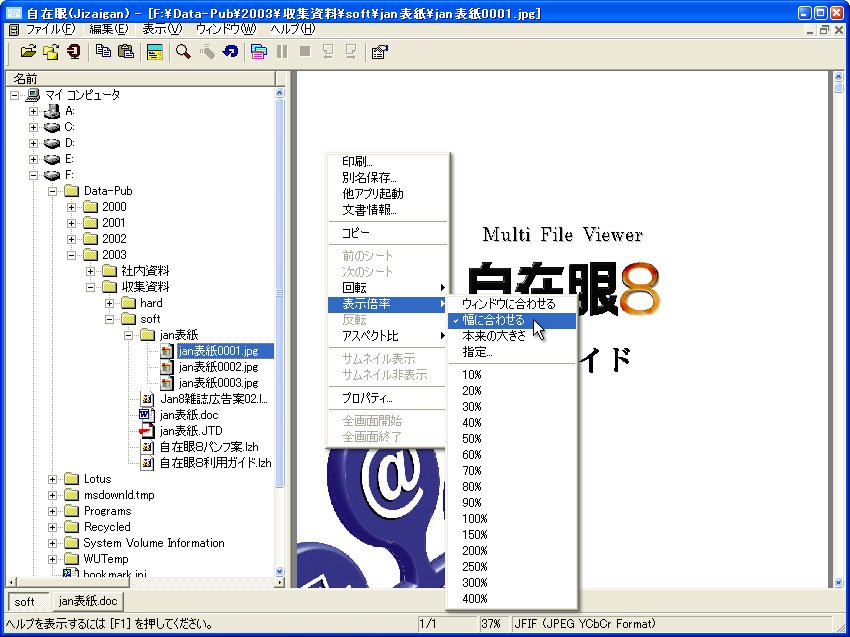Image resolution: width=850 pixels, height=637 pixels.
Task: Click the Word icon beside jan表紙.doc
Action: tap(146, 415)
